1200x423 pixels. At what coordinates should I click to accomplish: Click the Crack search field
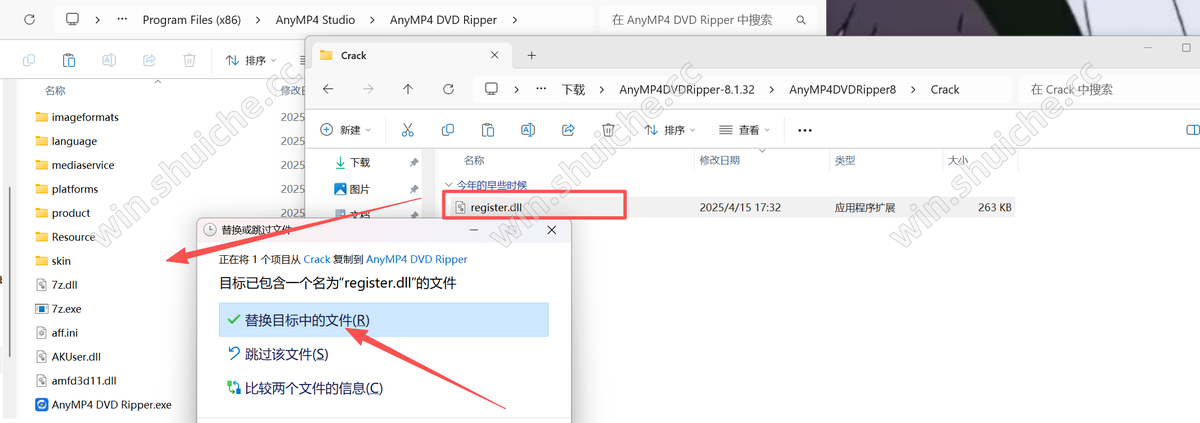1108,89
